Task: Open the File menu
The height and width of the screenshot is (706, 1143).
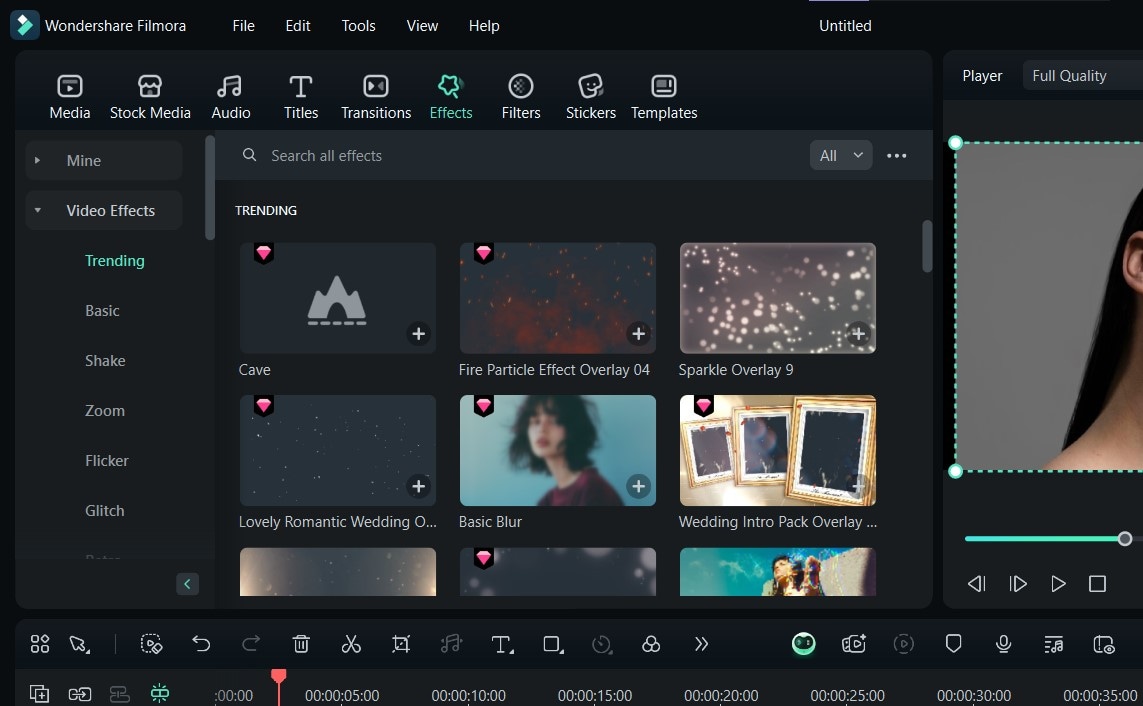Action: pos(243,26)
